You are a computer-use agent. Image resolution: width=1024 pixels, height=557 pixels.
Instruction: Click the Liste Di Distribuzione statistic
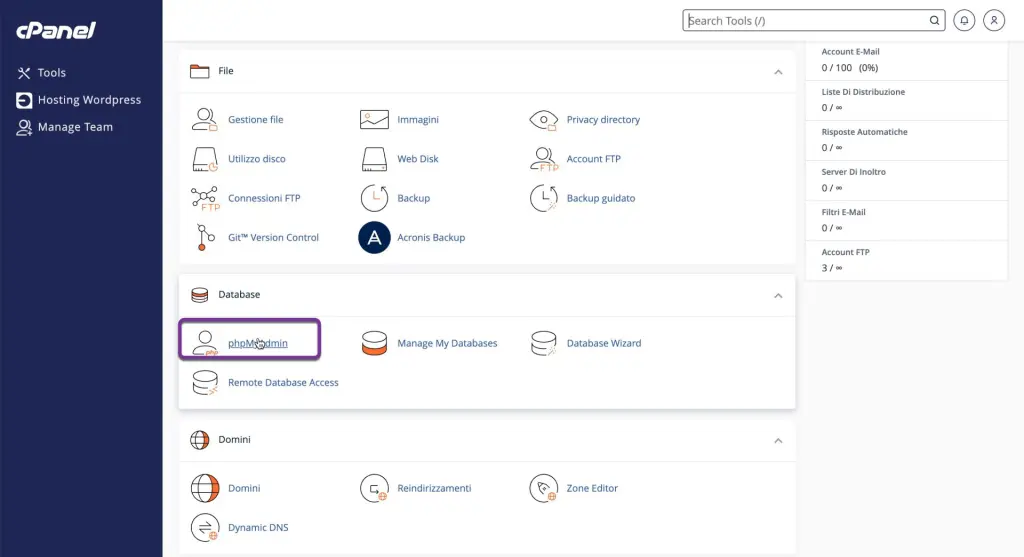click(x=863, y=92)
